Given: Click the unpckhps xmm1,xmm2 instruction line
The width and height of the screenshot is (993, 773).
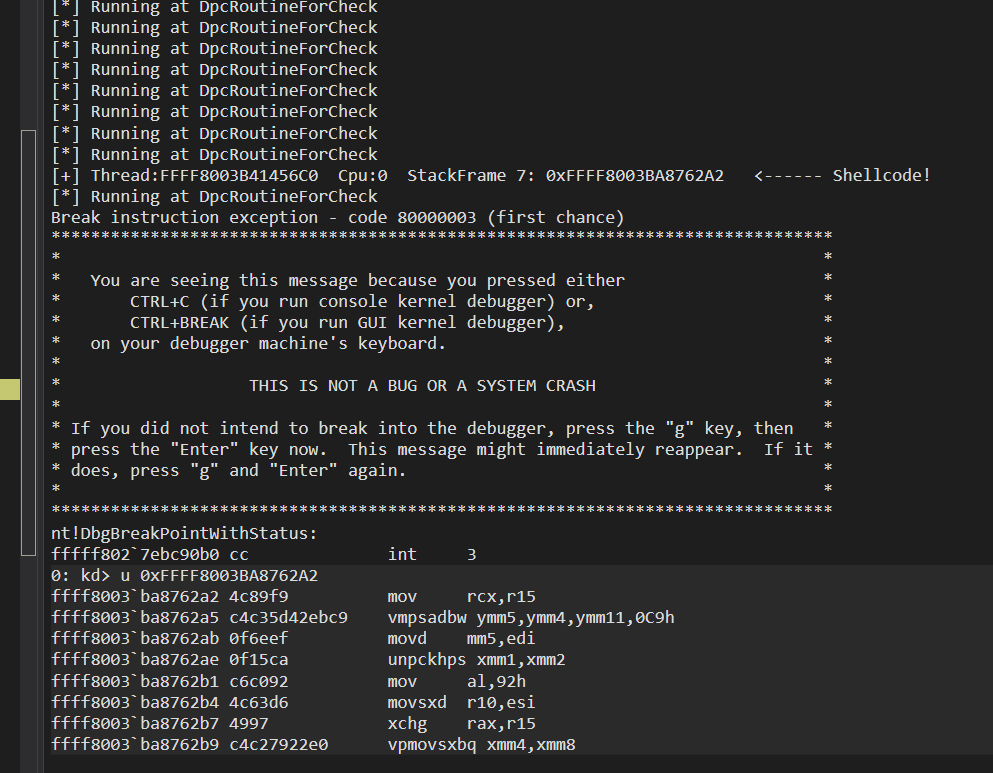Looking at the screenshot, I should (x=308, y=660).
